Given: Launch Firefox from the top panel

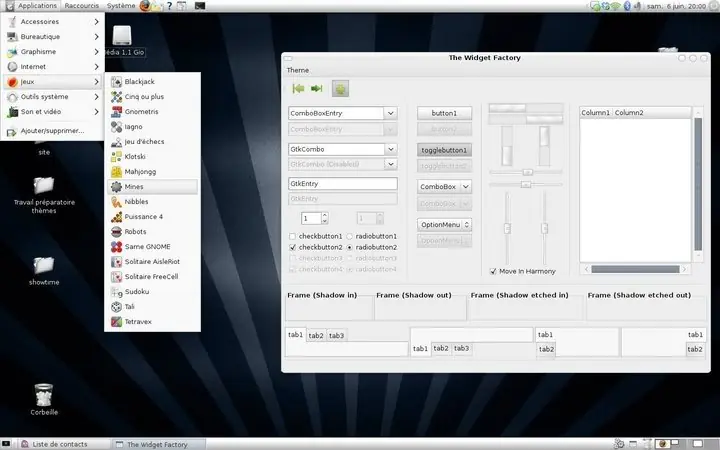Looking at the screenshot, I should click(x=145, y=6).
